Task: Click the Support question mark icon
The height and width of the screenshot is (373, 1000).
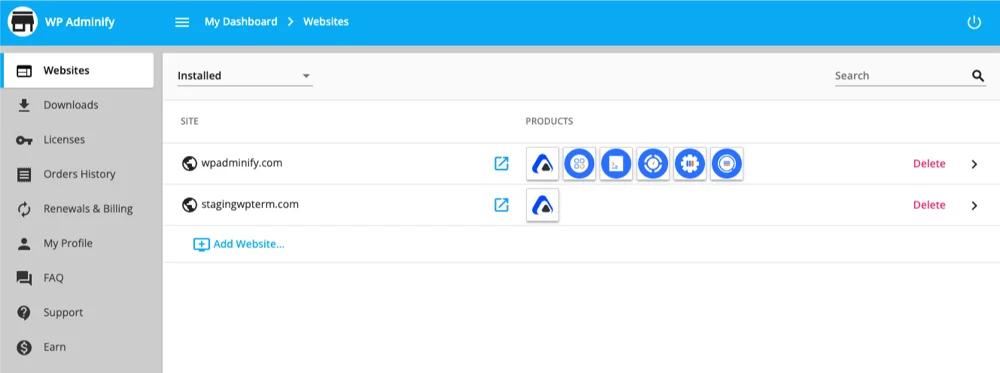Action: tap(24, 312)
